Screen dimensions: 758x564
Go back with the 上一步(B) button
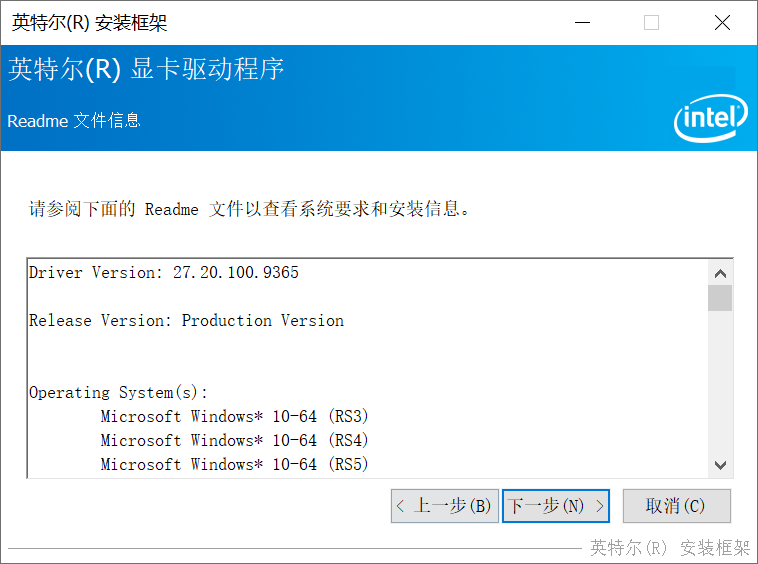pyautogui.click(x=444, y=506)
